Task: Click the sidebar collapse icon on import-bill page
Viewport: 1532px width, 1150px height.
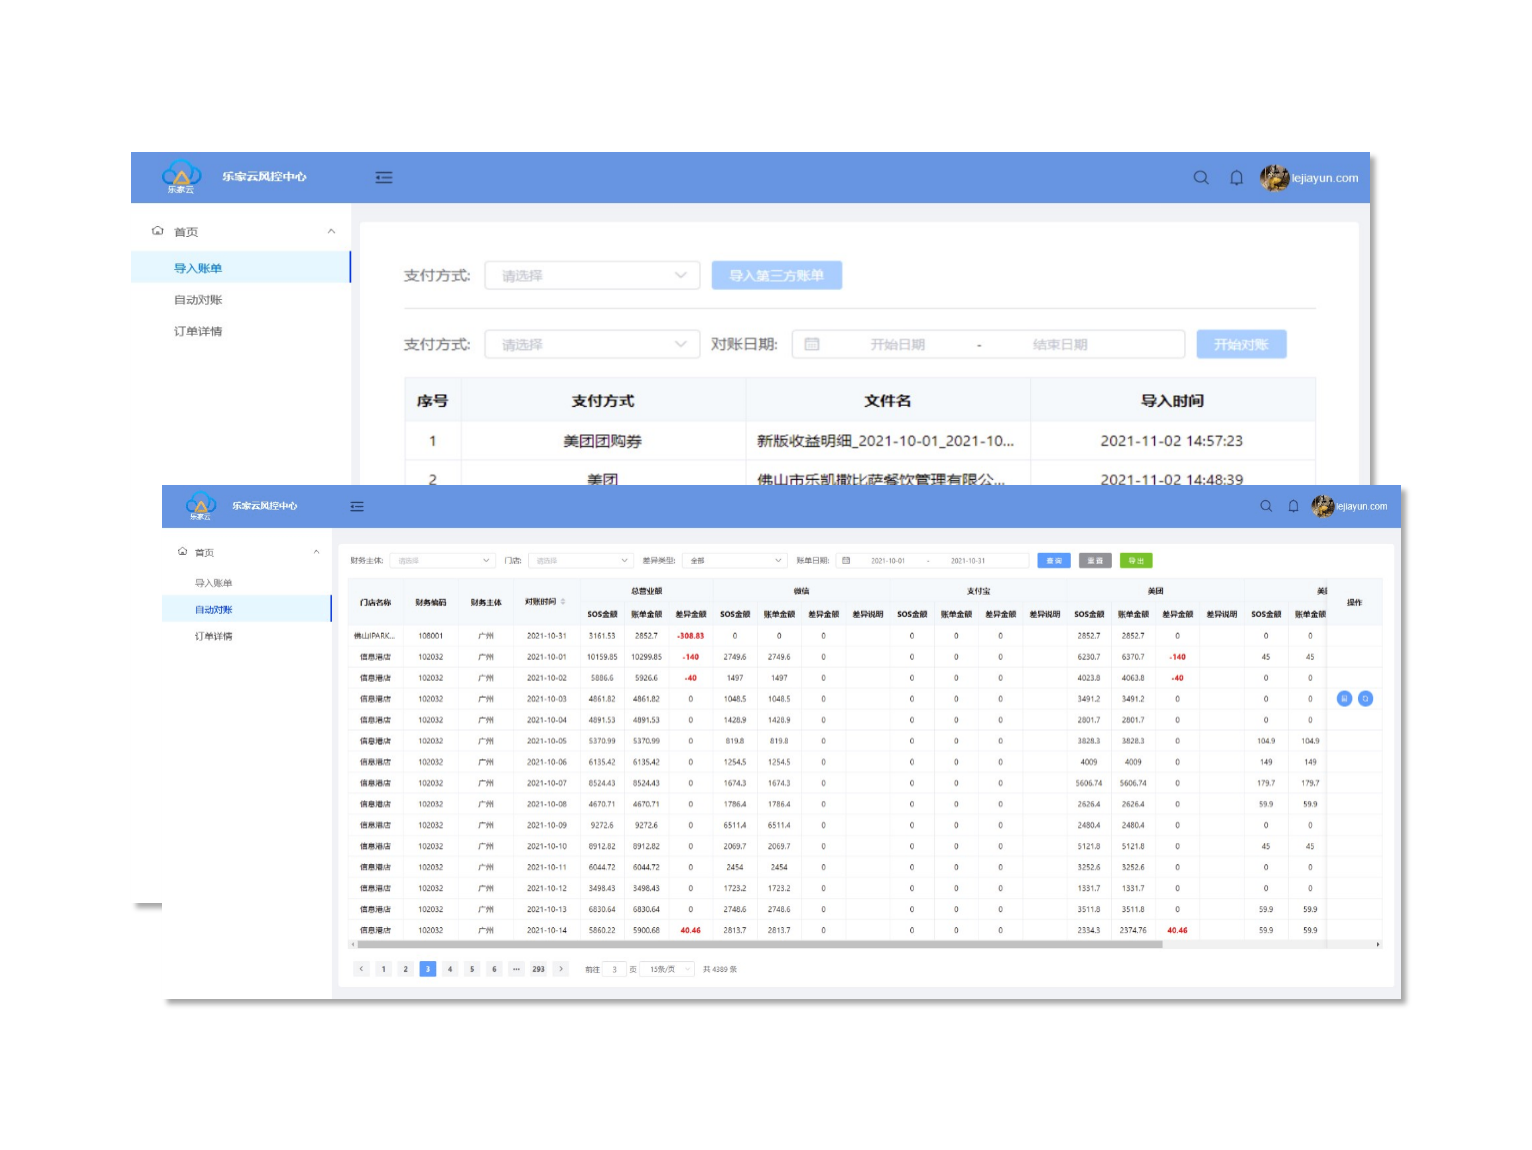Action: (x=384, y=178)
